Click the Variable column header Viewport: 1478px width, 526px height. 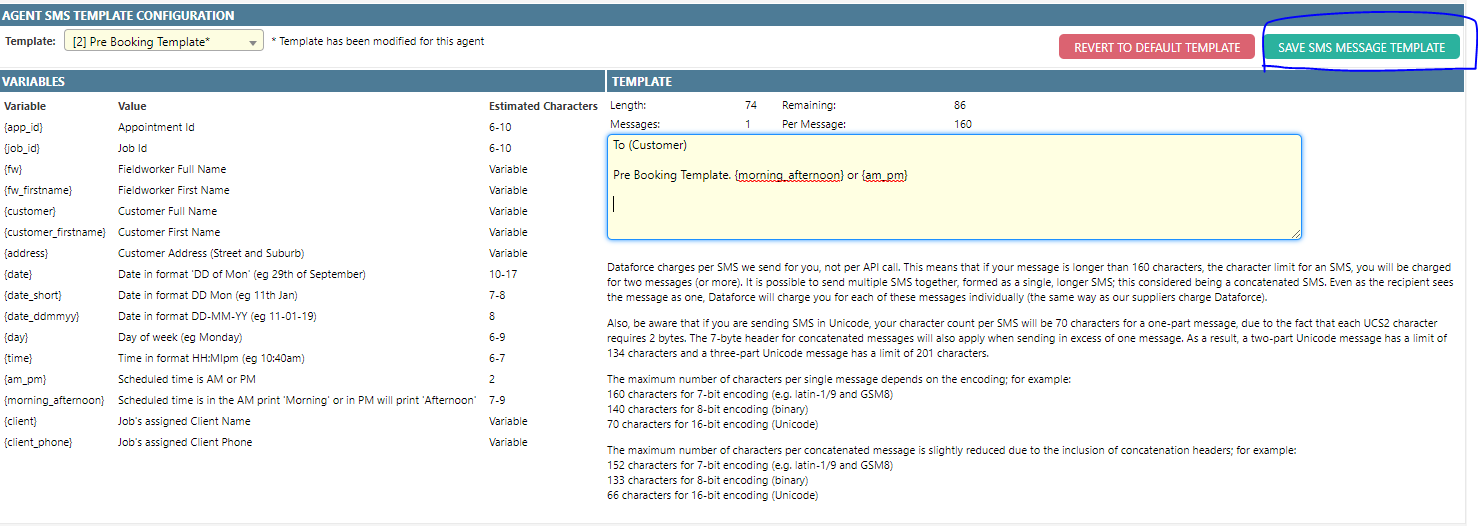click(x=25, y=106)
